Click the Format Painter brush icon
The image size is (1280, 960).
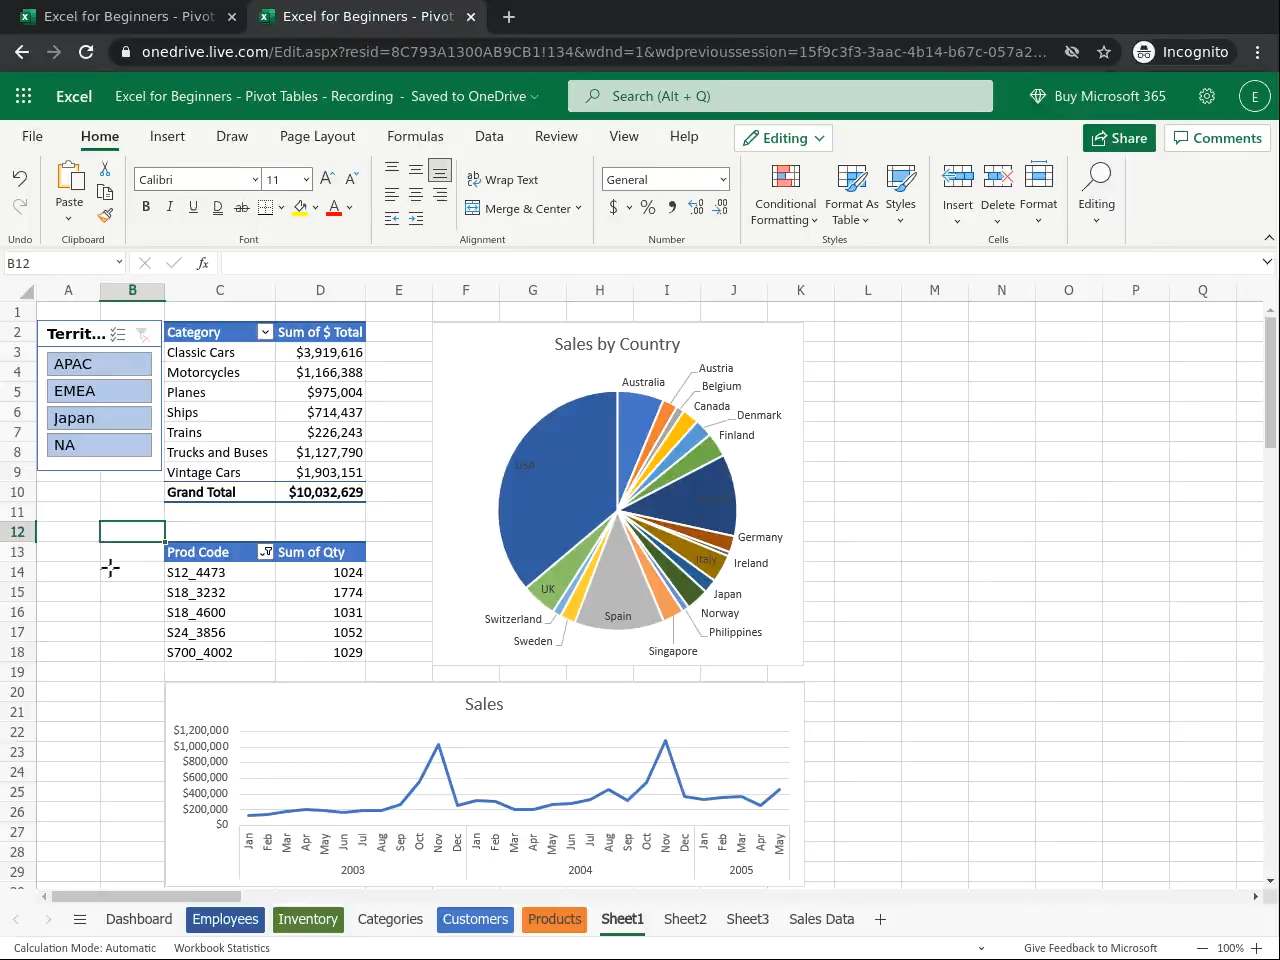click(105, 215)
